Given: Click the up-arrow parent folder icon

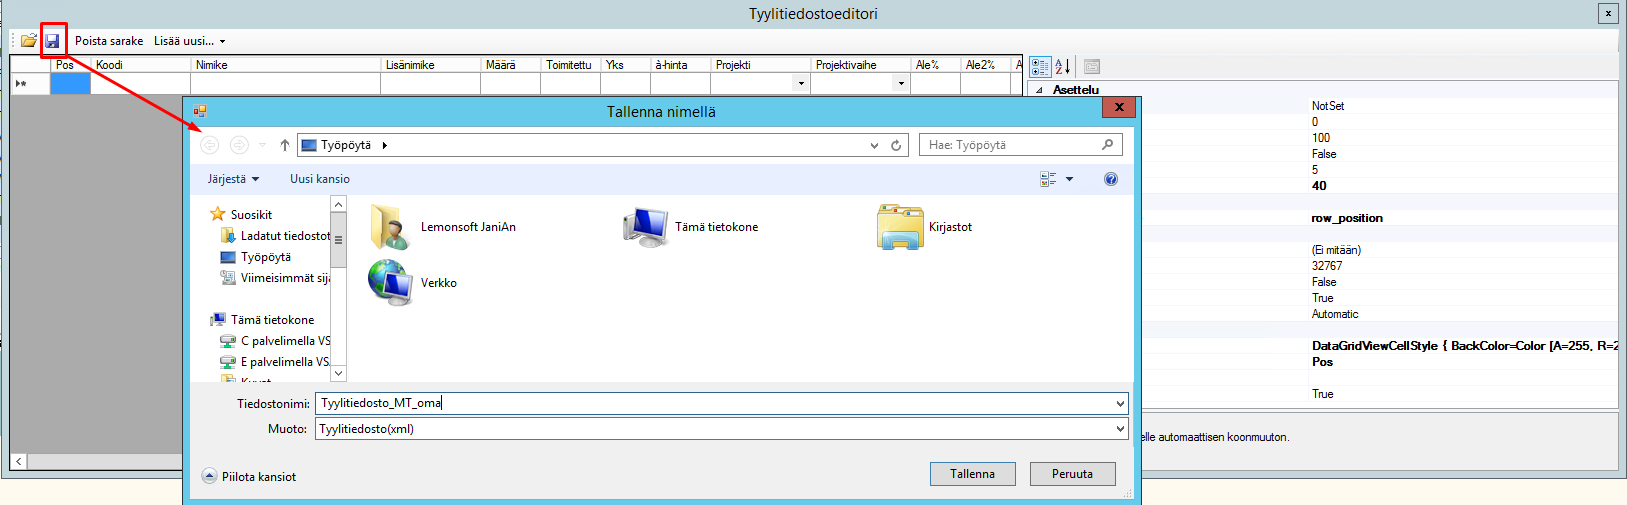Looking at the screenshot, I should [285, 145].
